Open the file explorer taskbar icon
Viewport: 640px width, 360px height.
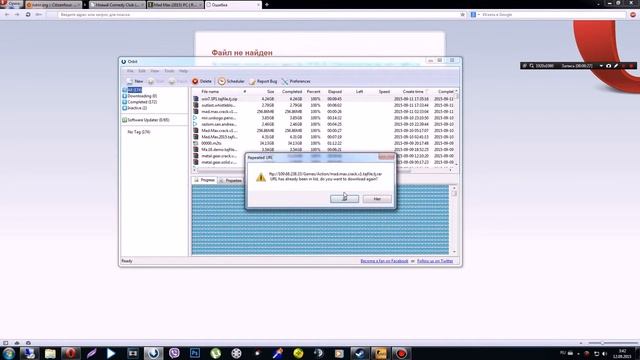(x=50, y=353)
